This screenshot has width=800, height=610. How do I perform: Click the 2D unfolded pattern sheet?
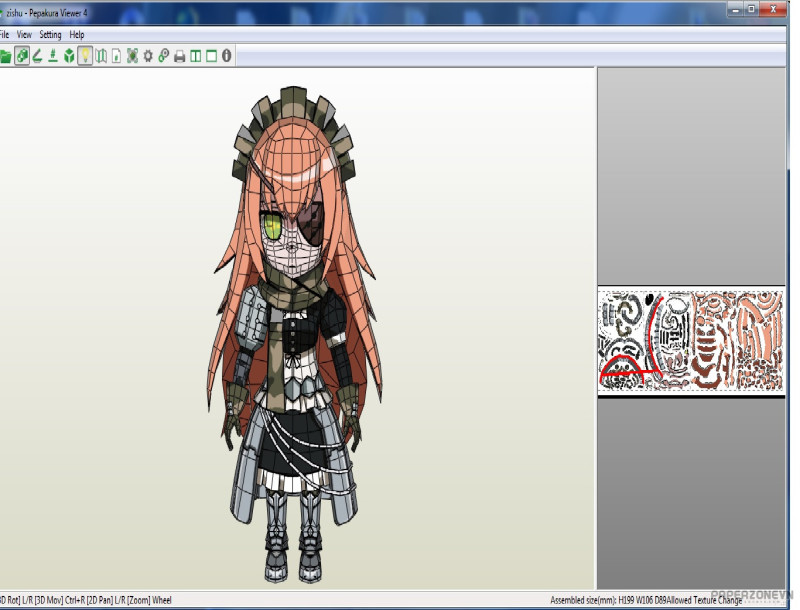(694, 341)
